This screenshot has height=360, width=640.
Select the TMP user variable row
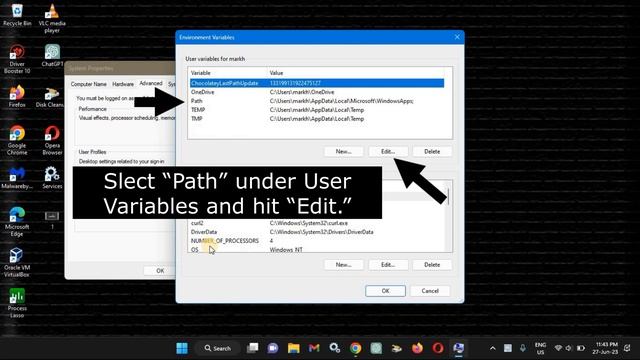317,119
